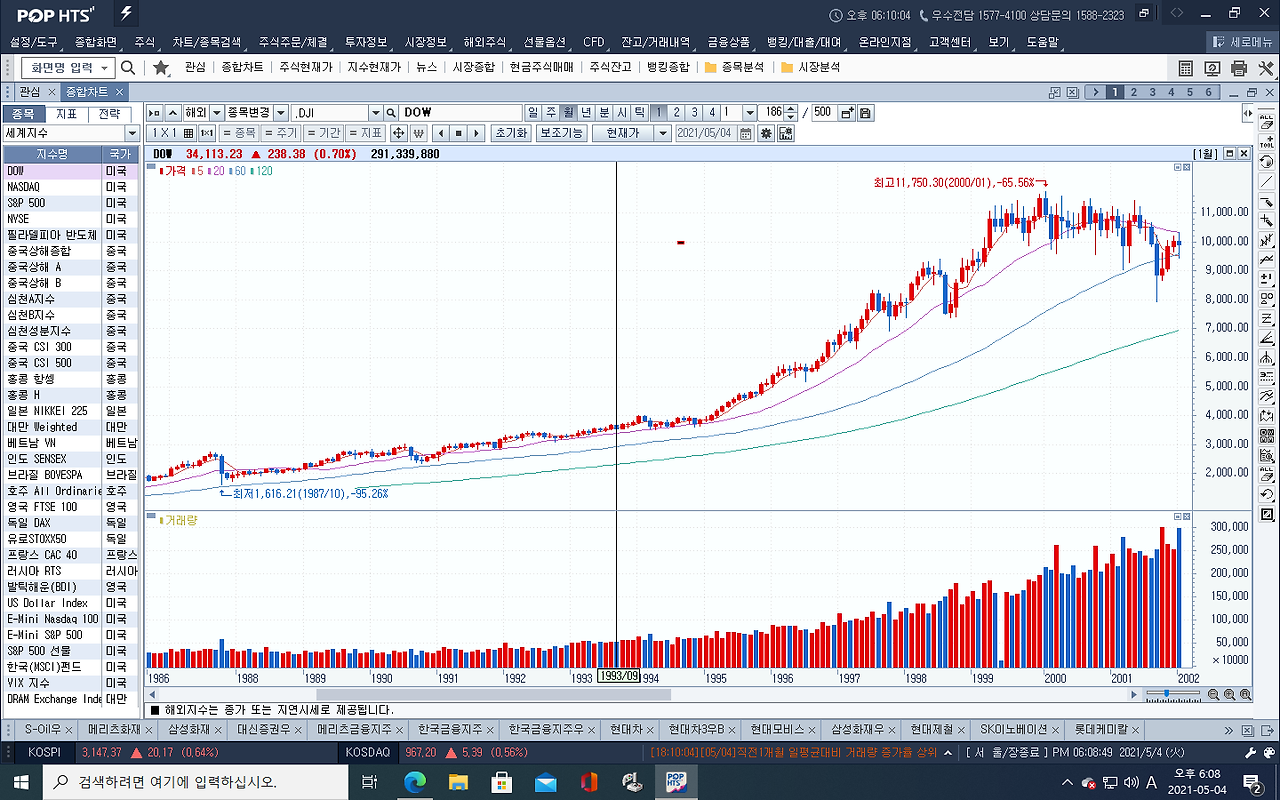
Task: Click the Windows search box on taskbar
Action: 196,782
